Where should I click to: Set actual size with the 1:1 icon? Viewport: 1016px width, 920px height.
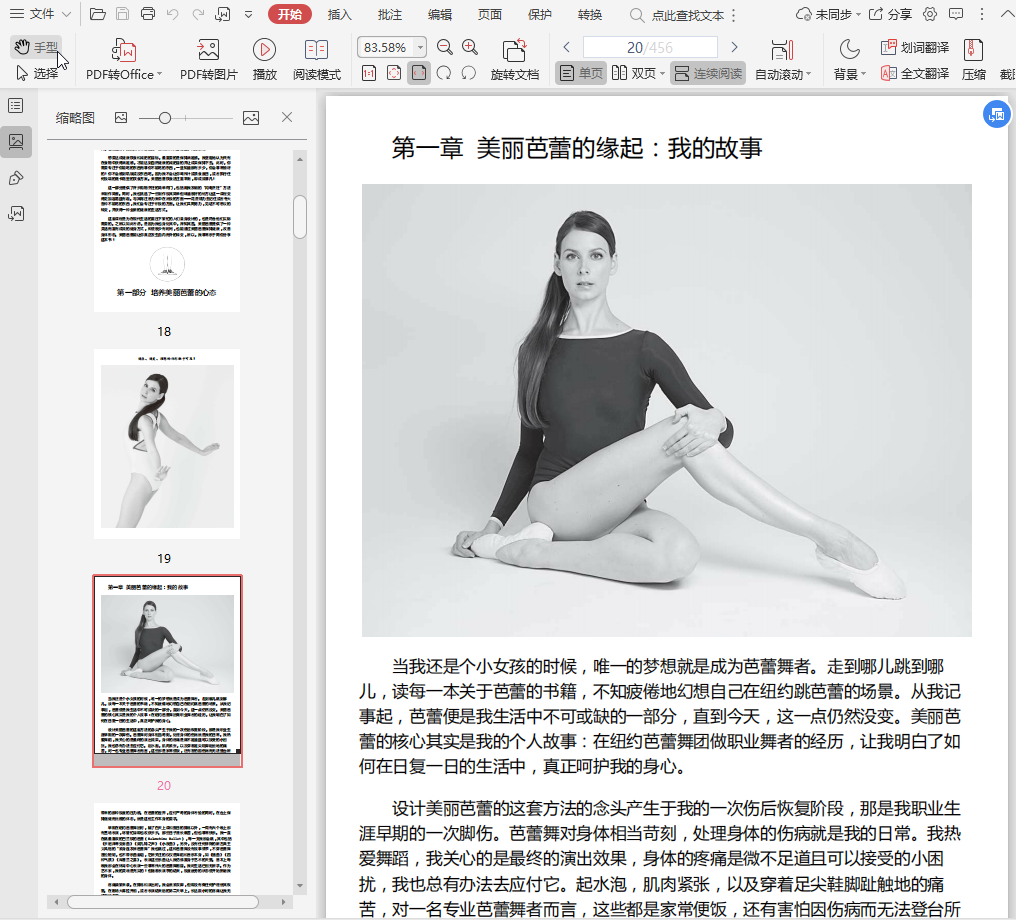369,73
